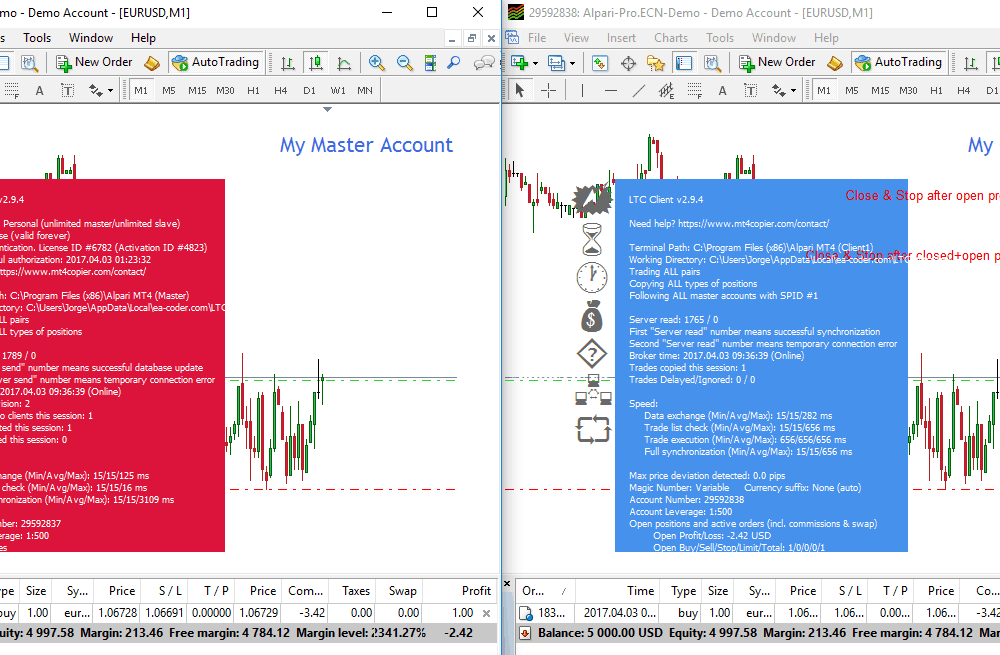Click New Order in Client window
The width and height of the screenshot is (1000, 655).
777,63
